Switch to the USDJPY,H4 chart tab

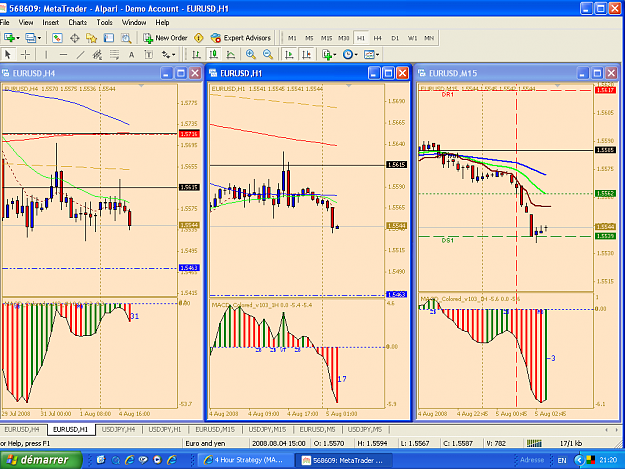[x=118, y=429]
